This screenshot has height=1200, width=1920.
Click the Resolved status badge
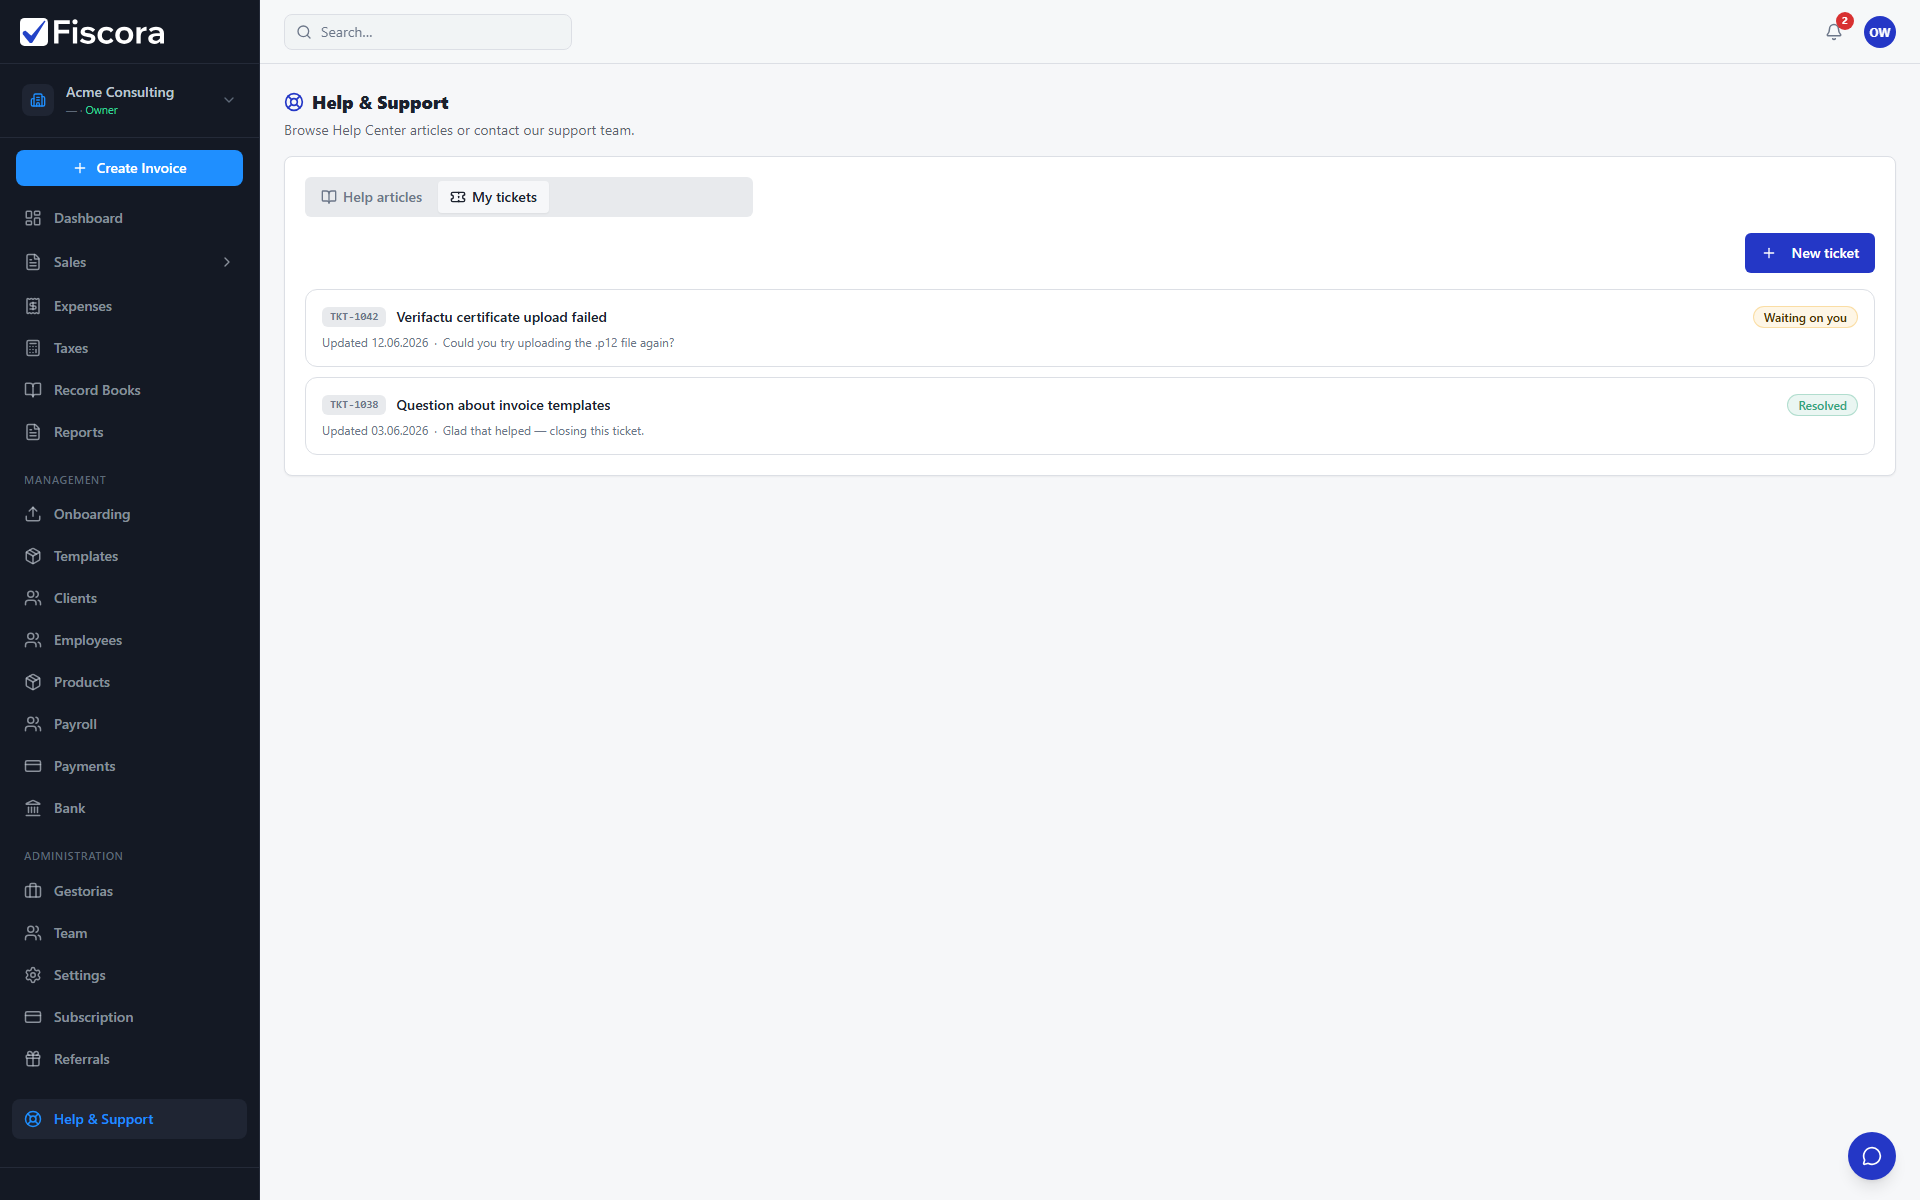click(x=1822, y=405)
